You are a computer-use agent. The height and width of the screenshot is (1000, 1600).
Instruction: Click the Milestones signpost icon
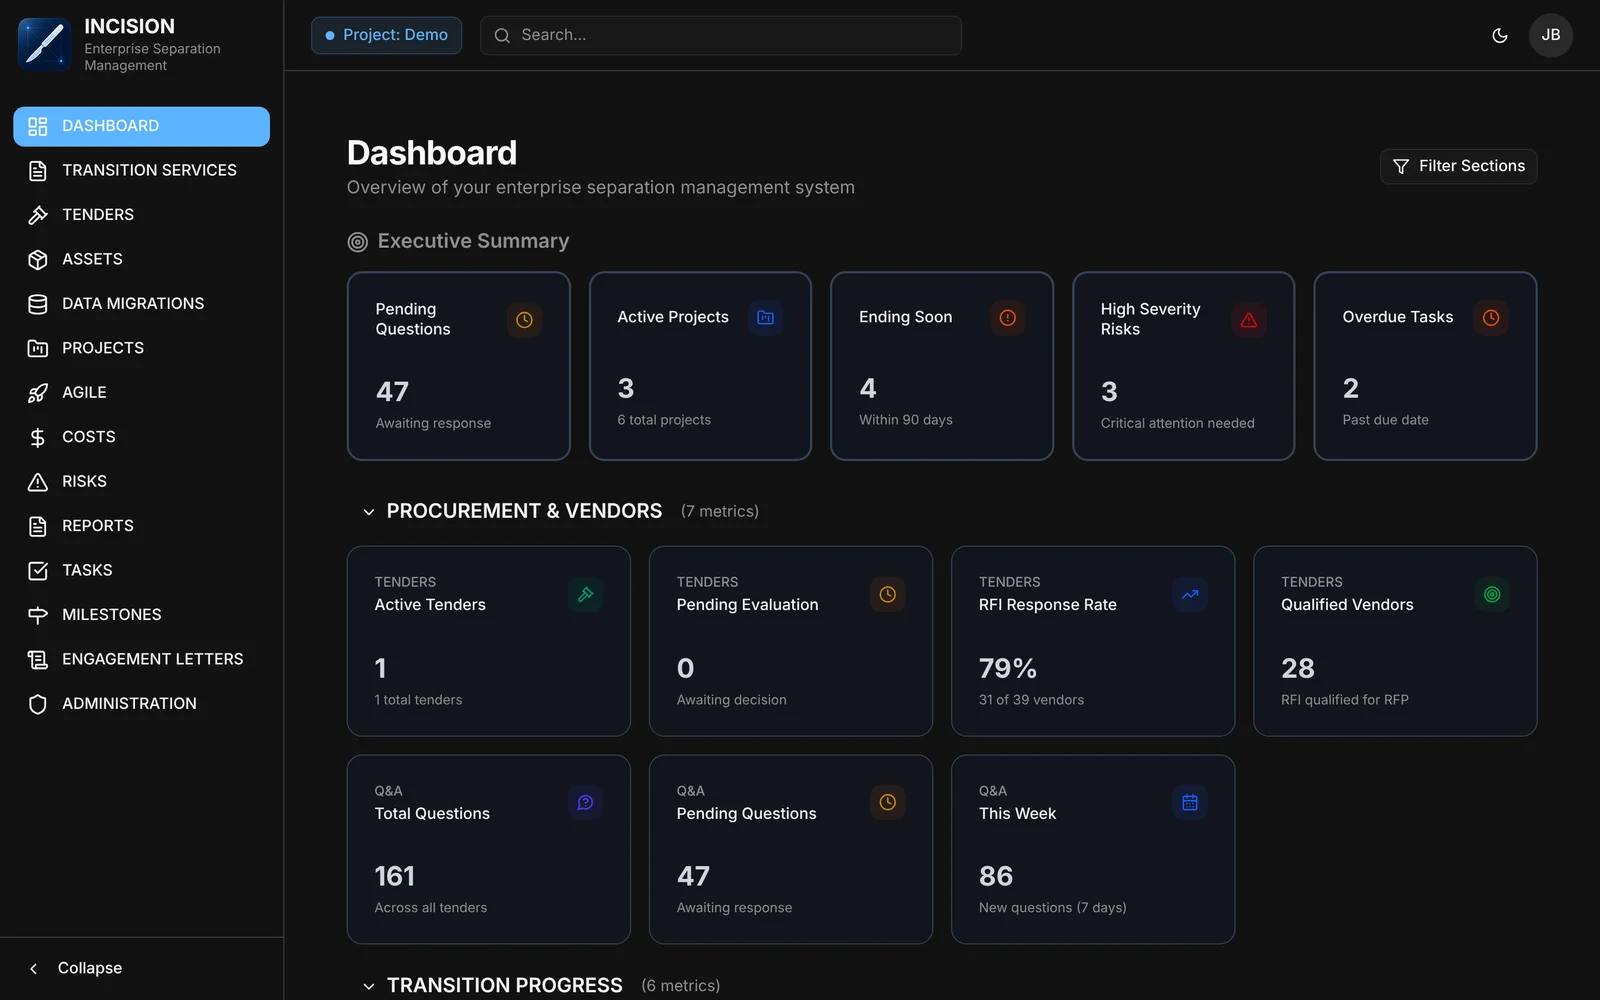pos(38,615)
